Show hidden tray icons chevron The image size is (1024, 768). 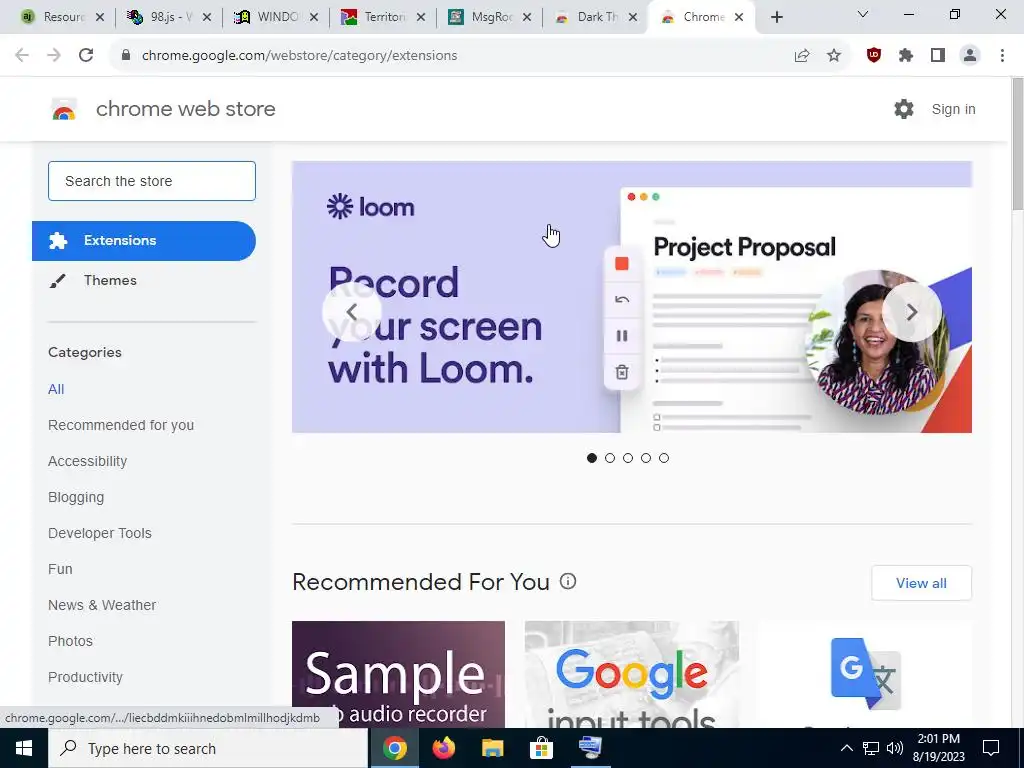click(x=846, y=748)
